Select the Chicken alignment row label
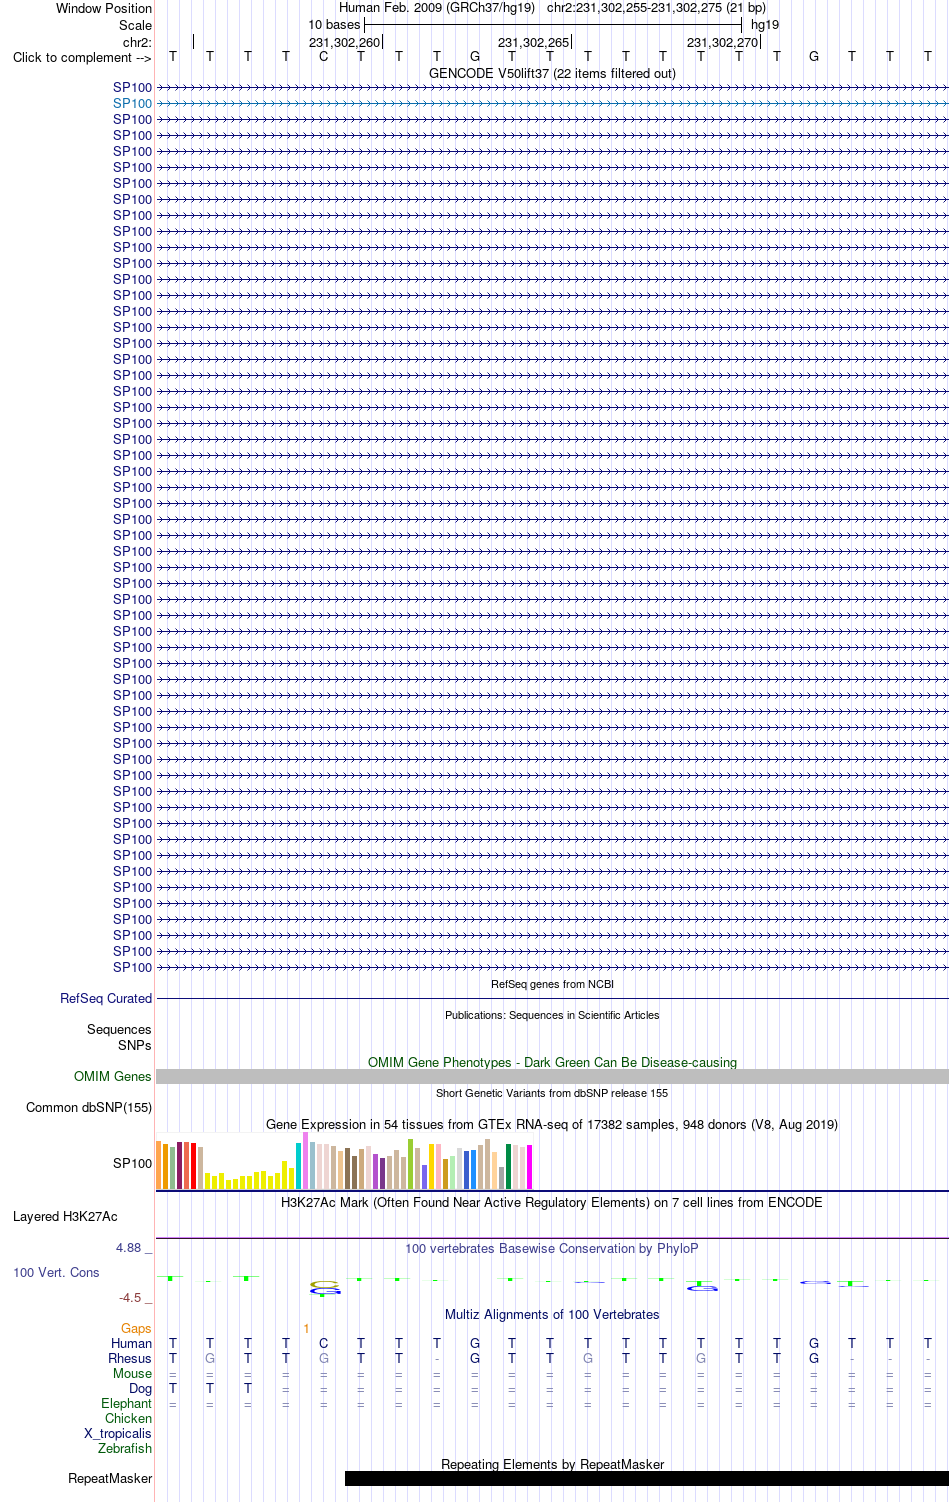The height and width of the screenshot is (1502, 950). 128,1418
